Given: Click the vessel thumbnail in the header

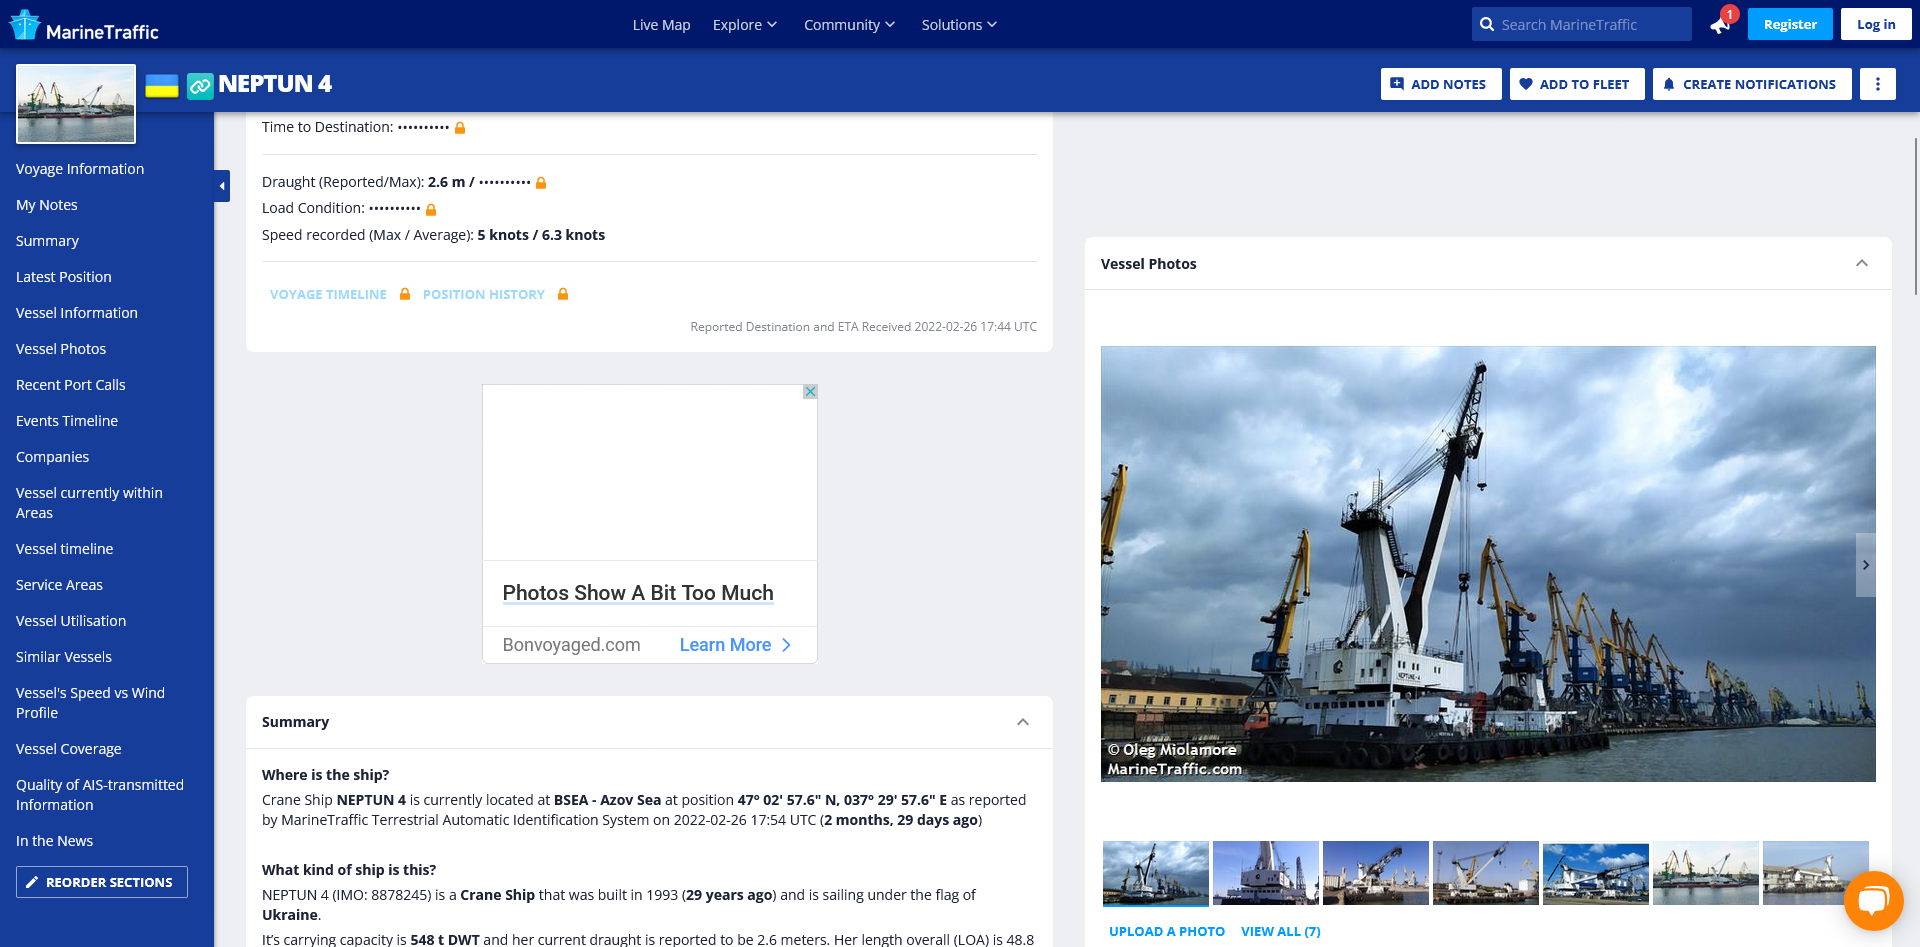Looking at the screenshot, I should click(76, 104).
